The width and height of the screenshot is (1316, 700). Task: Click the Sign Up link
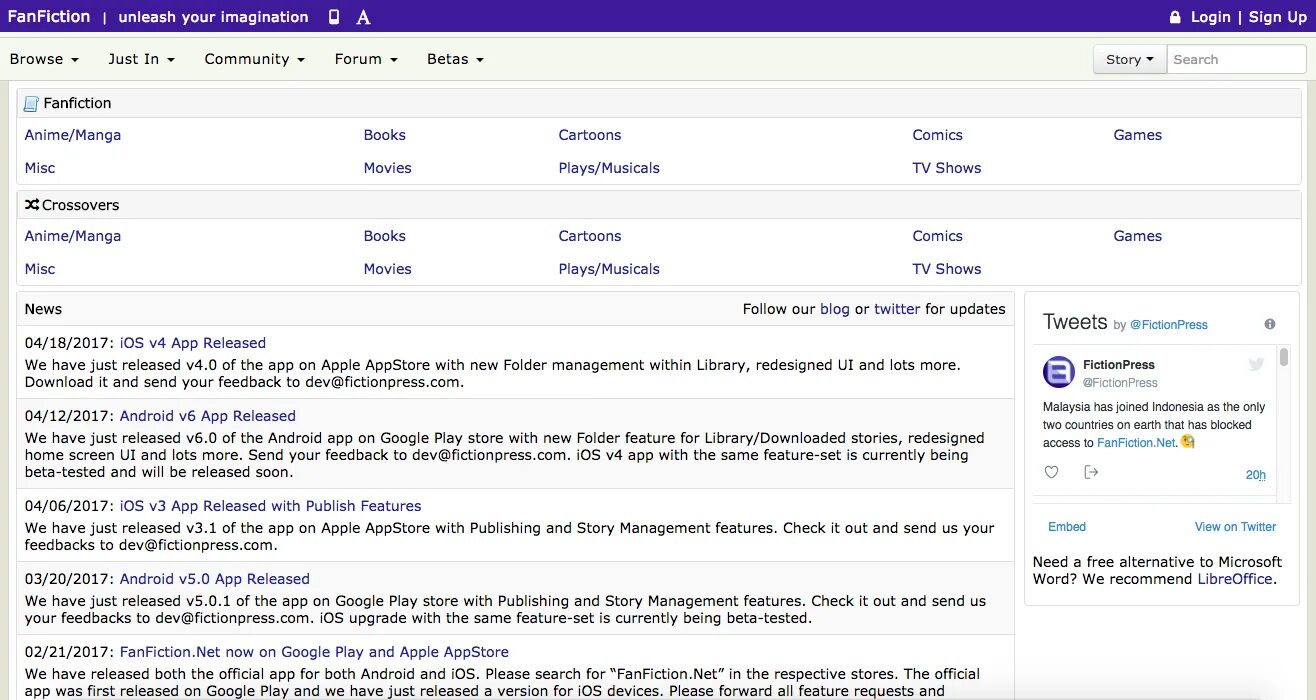(x=1278, y=17)
